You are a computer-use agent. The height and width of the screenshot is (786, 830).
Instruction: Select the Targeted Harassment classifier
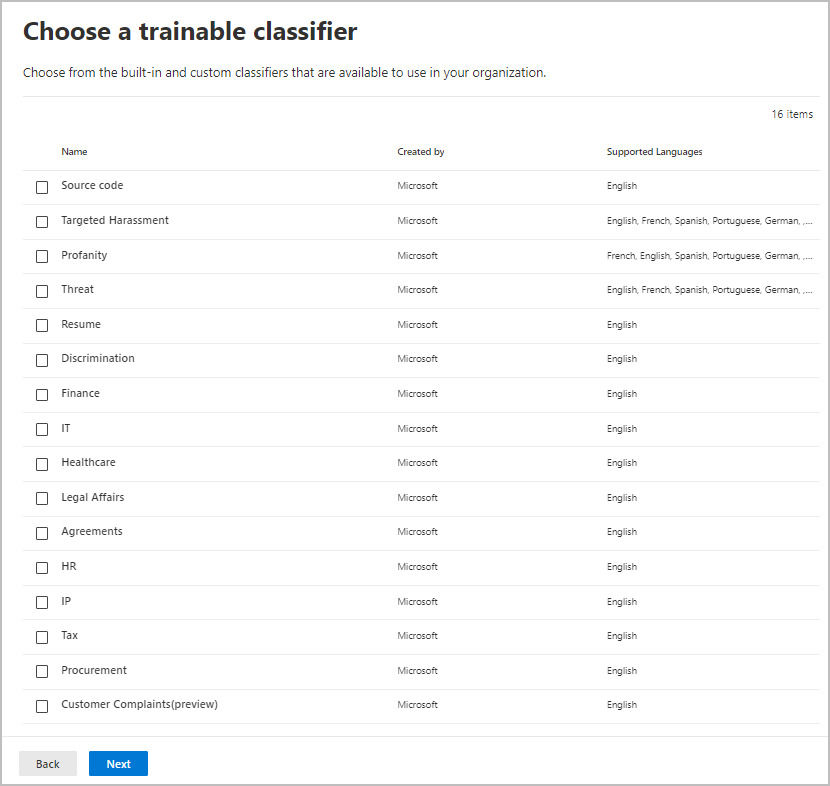tap(41, 221)
